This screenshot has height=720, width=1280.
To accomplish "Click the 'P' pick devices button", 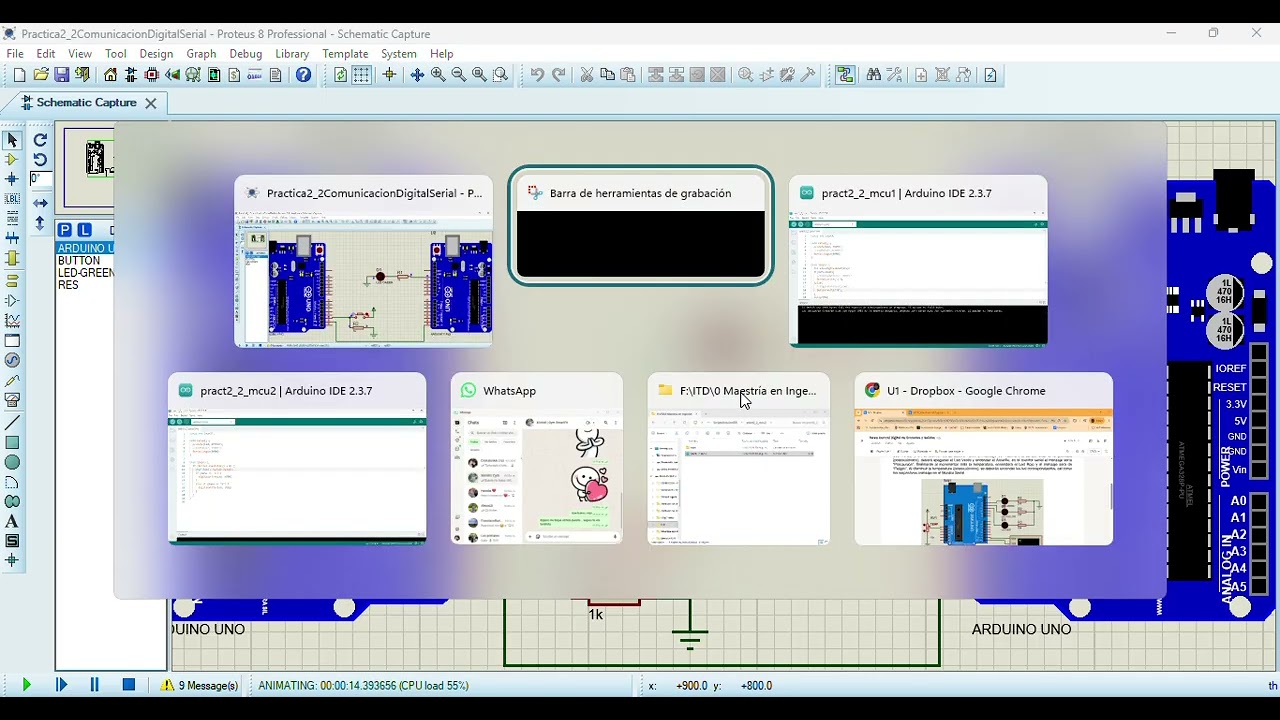I will (x=65, y=230).
